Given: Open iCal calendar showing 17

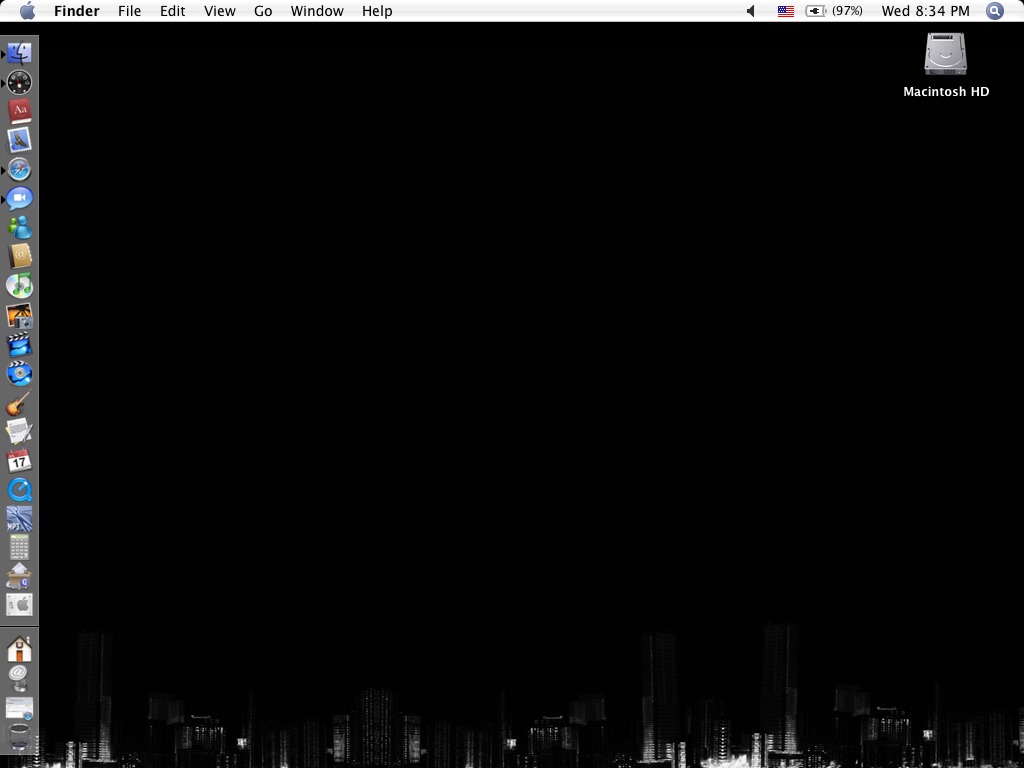Looking at the screenshot, I should [x=20, y=460].
